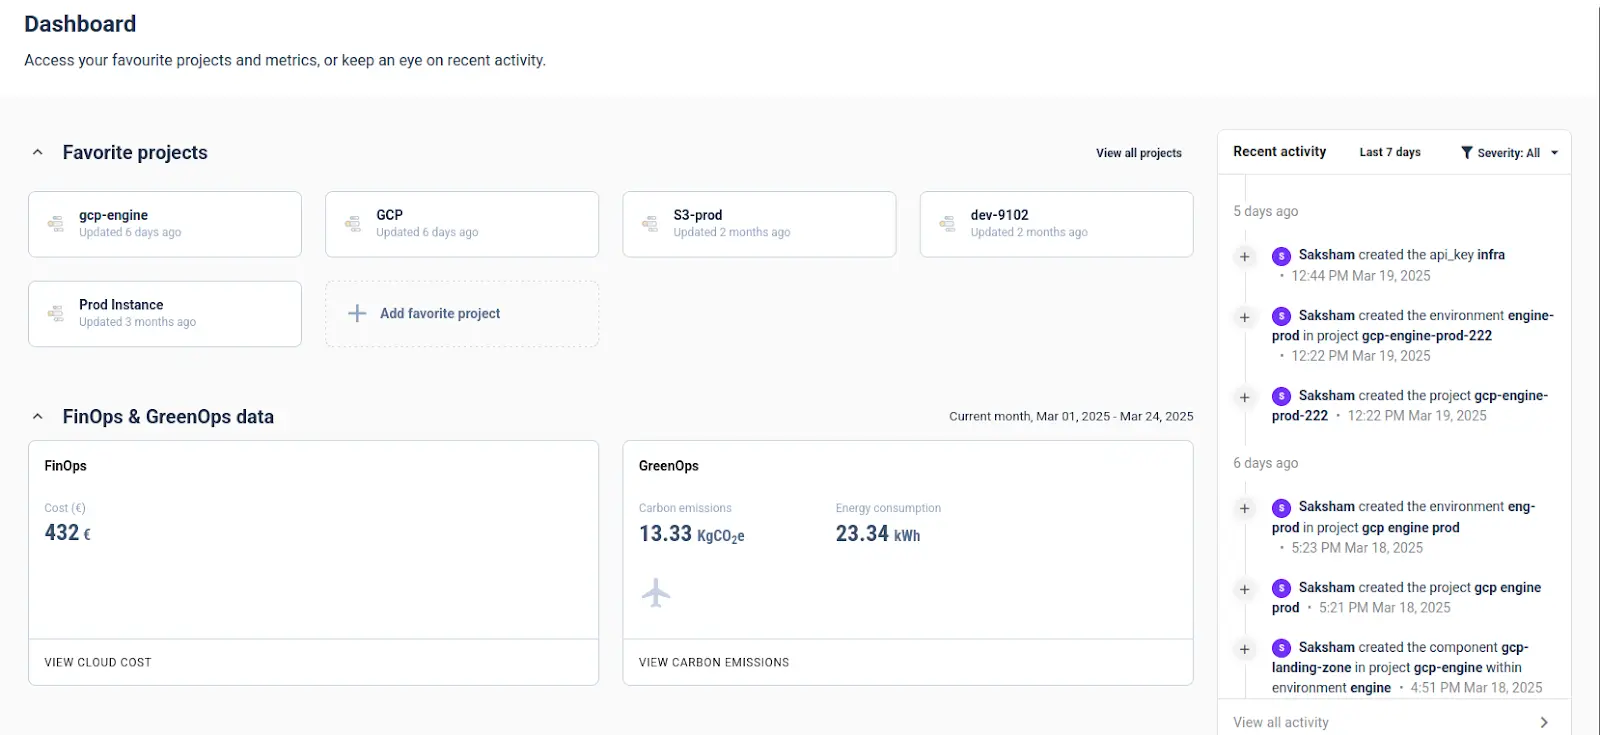Open the Prod Instance project card
1600x735 pixels.
pyautogui.click(x=165, y=313)
